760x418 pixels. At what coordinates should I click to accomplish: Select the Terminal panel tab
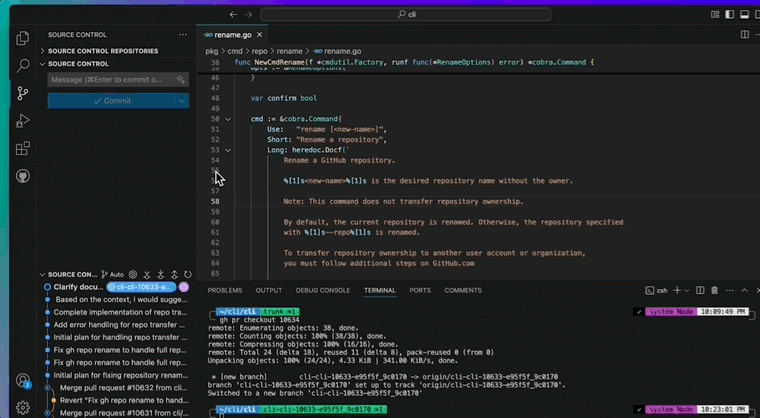(380, 290)
